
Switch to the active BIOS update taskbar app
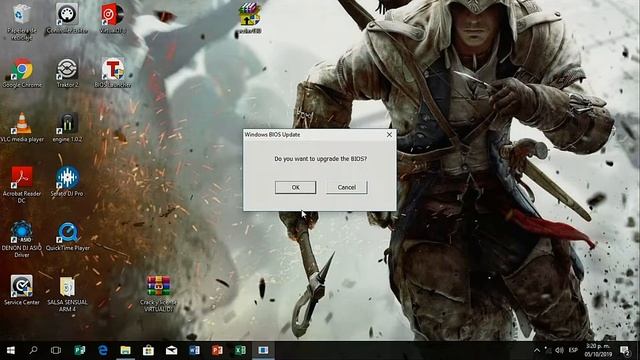[263, 350]
